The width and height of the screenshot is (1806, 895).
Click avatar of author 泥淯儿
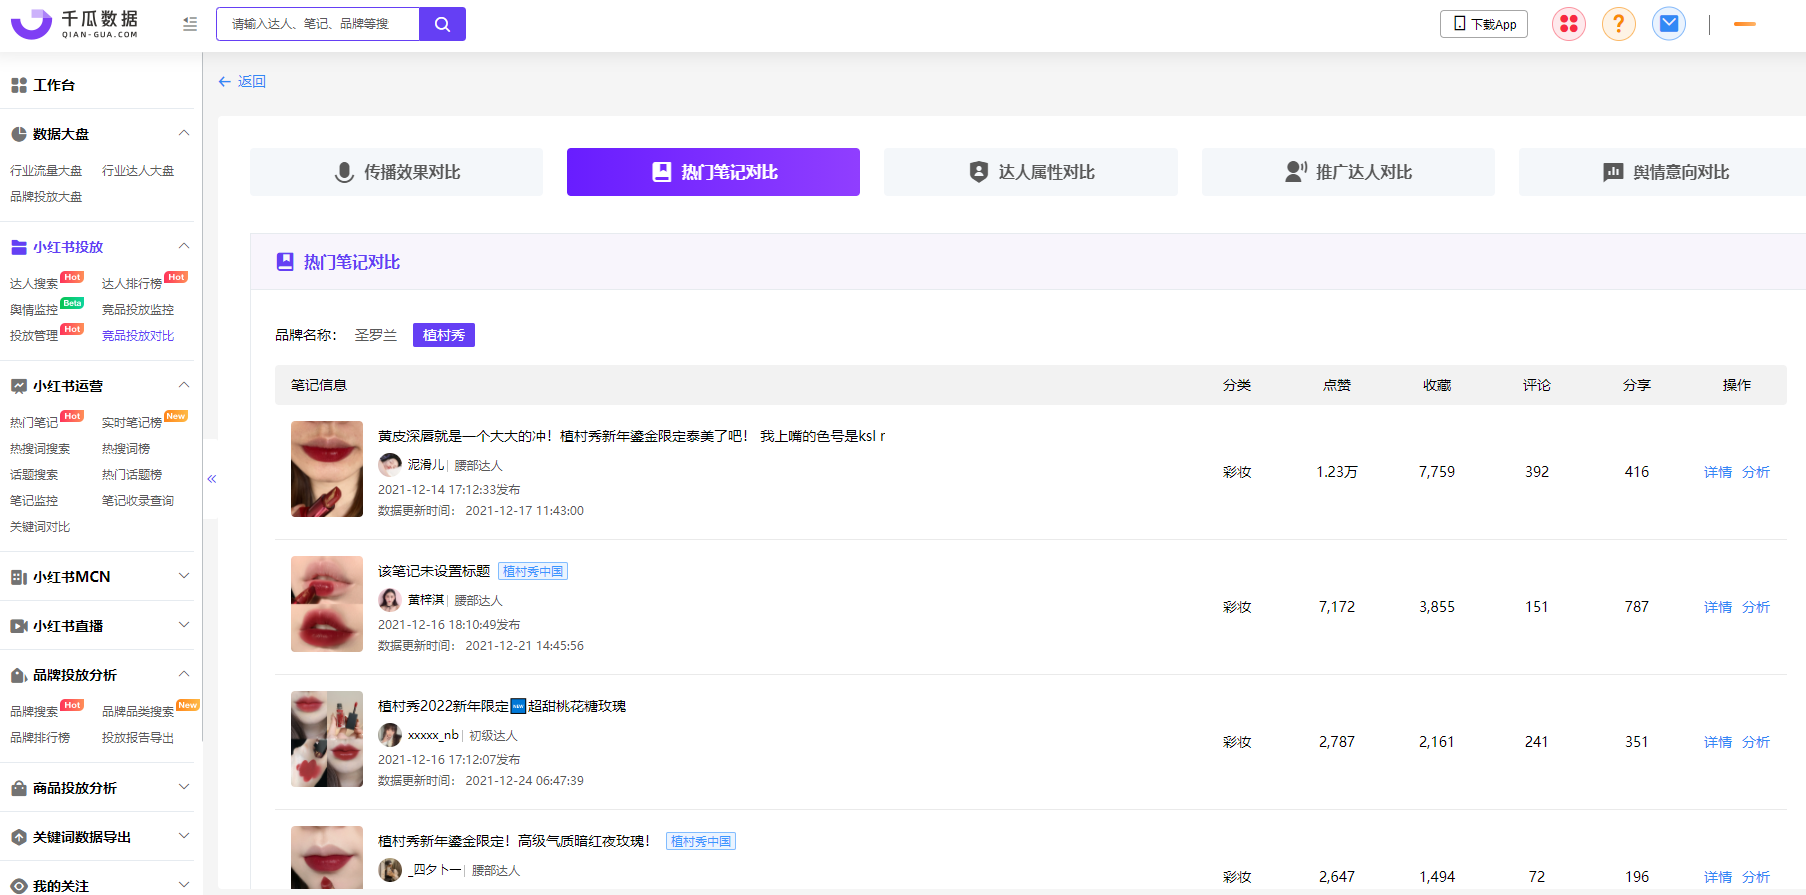coord(390,465)
